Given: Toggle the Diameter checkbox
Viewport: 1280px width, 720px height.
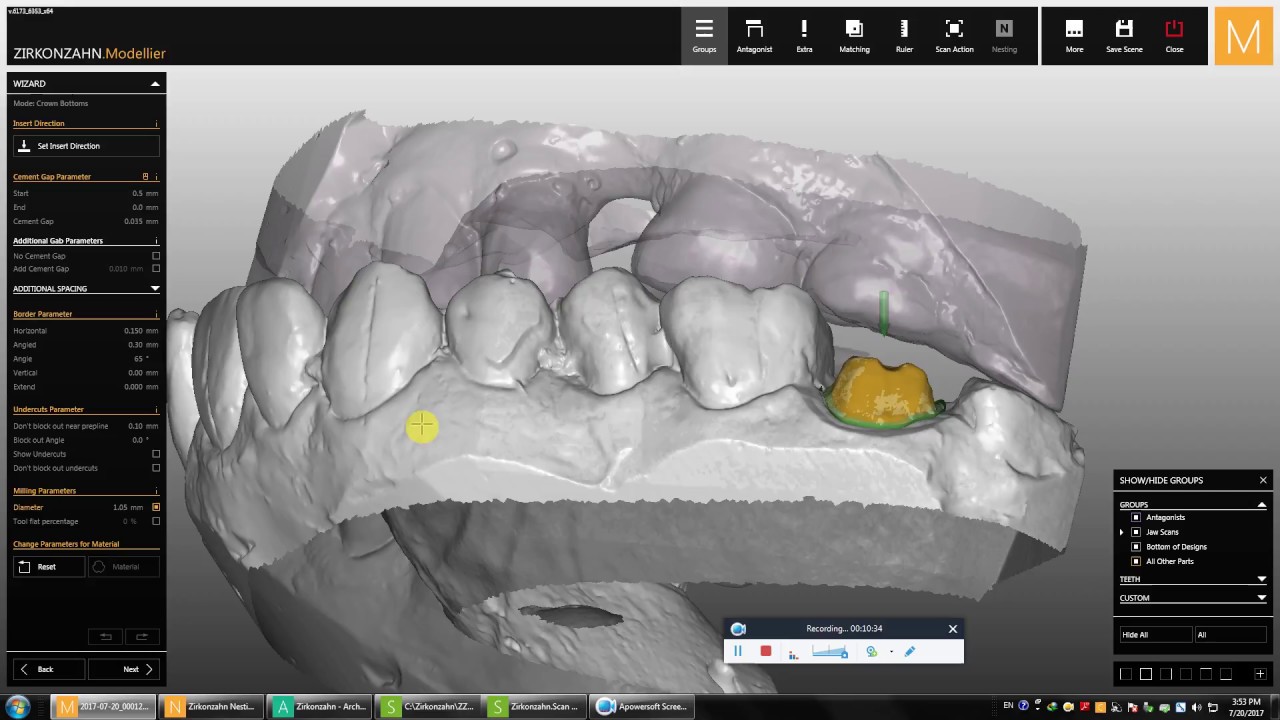Looking at the screenshot, I should tap(156, 507).
